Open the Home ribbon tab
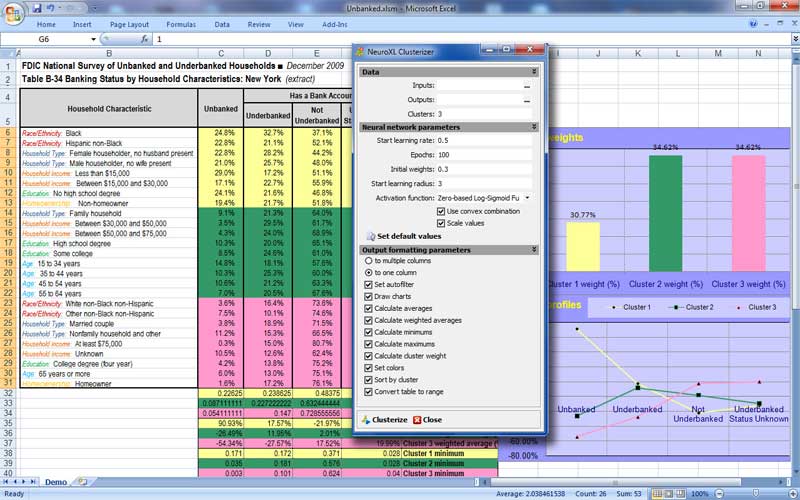Viewport: 800px width, 500px height. (x=46, y=24)
